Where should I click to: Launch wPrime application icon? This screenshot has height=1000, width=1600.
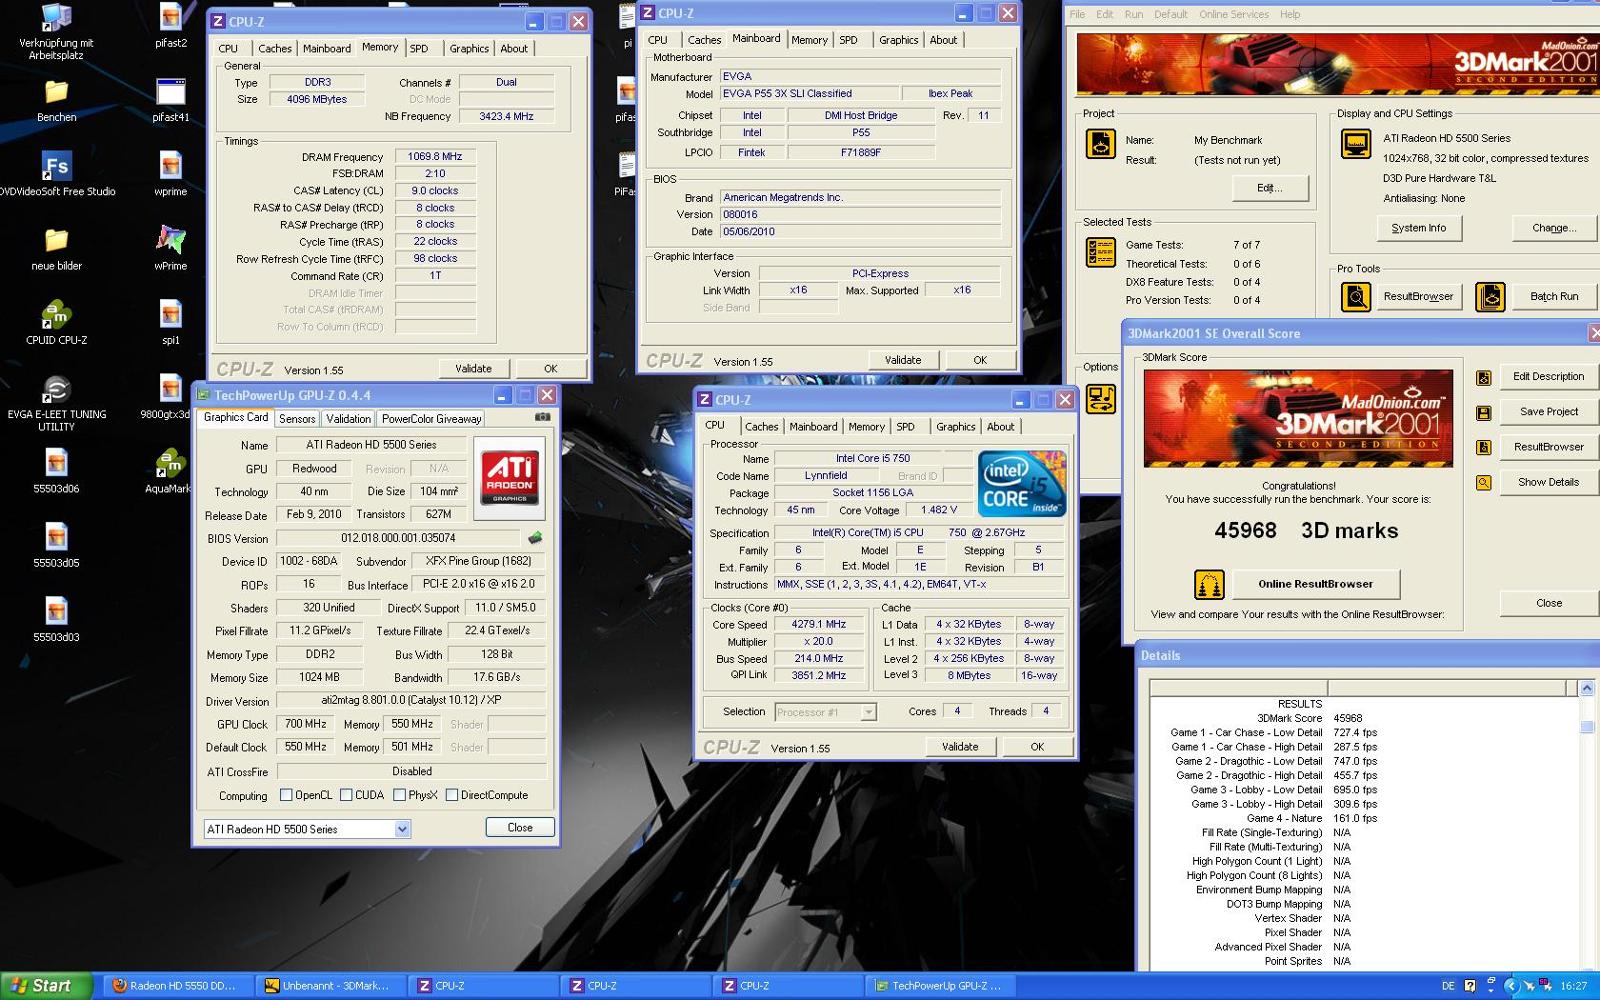pos(171,240)
